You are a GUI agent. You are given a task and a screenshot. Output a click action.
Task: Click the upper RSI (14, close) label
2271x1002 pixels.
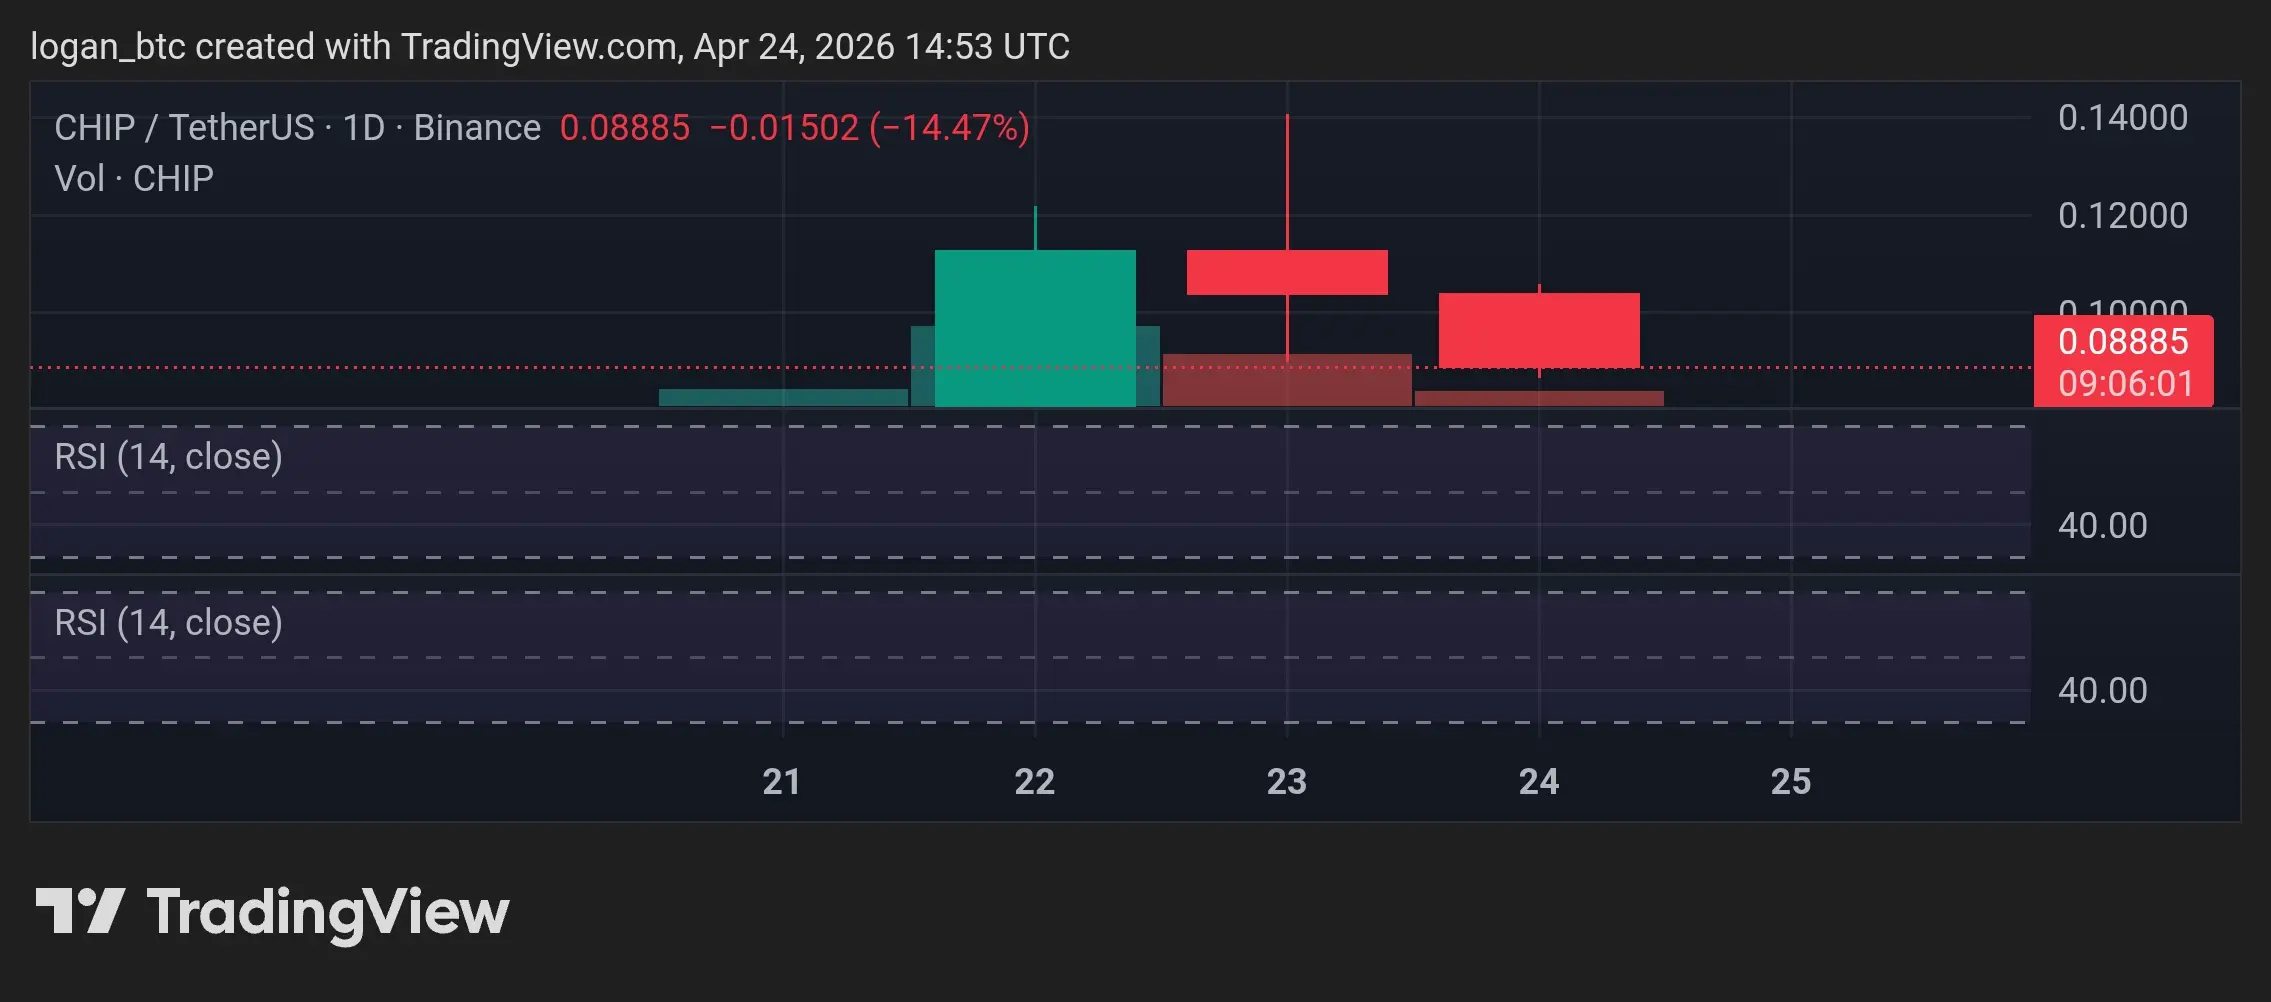click(168, 457)
